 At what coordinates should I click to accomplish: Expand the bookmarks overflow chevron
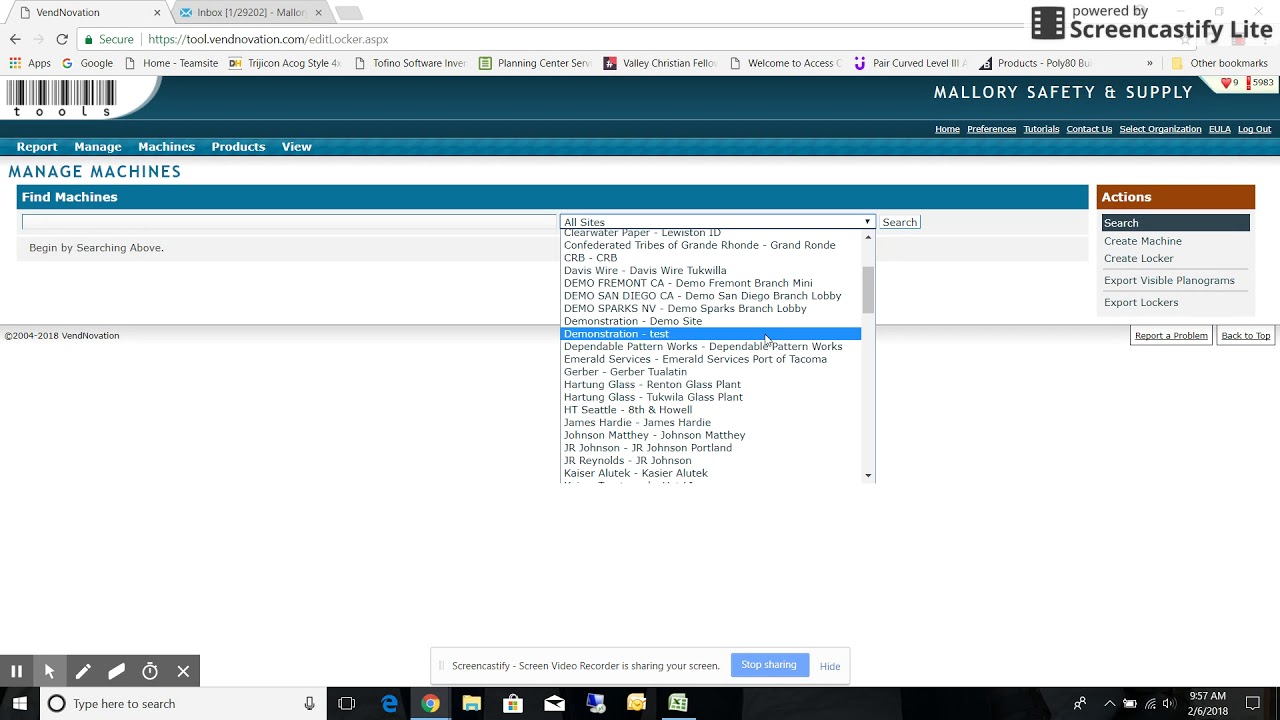point(1149,63)
